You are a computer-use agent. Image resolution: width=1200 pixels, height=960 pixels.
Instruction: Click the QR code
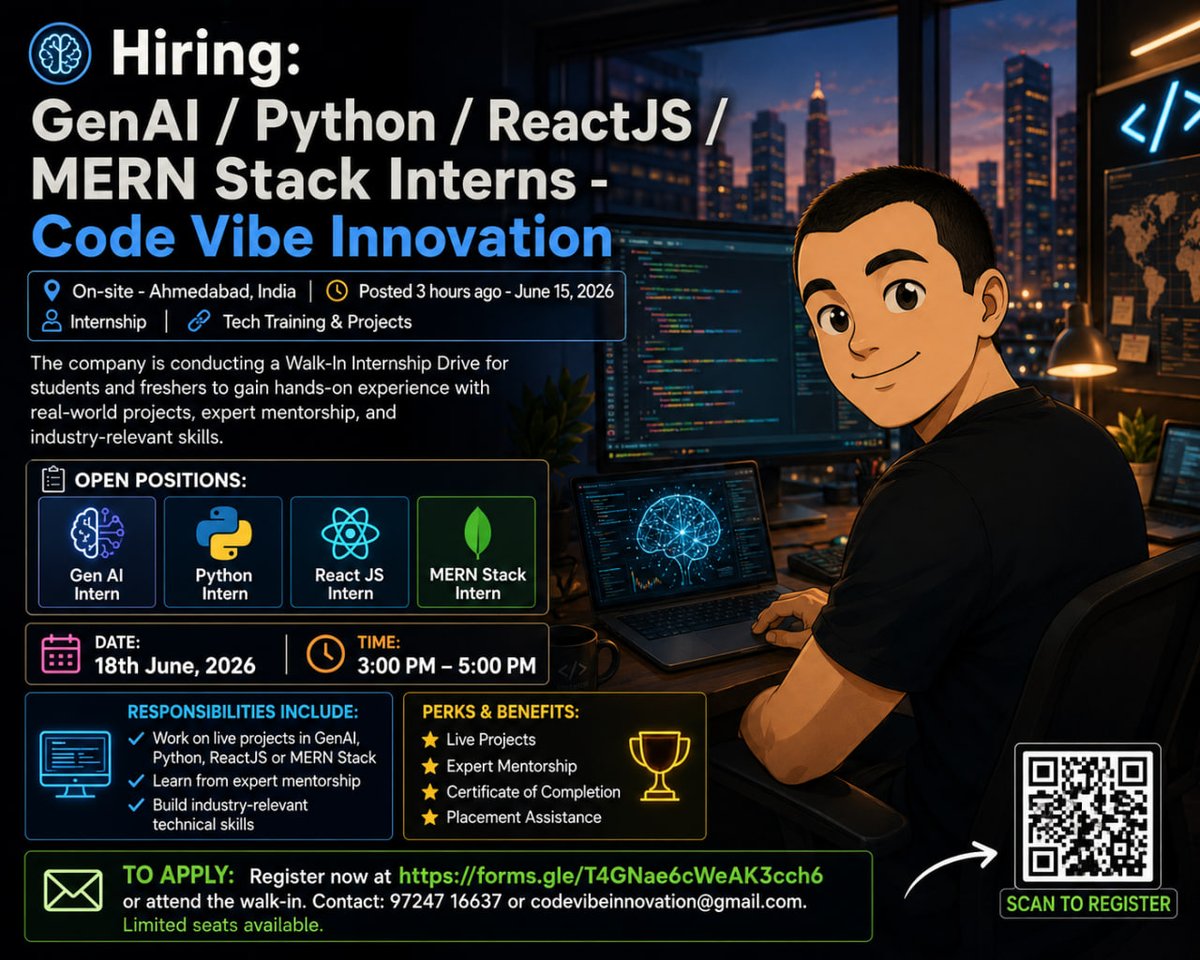pos(1087,815)
